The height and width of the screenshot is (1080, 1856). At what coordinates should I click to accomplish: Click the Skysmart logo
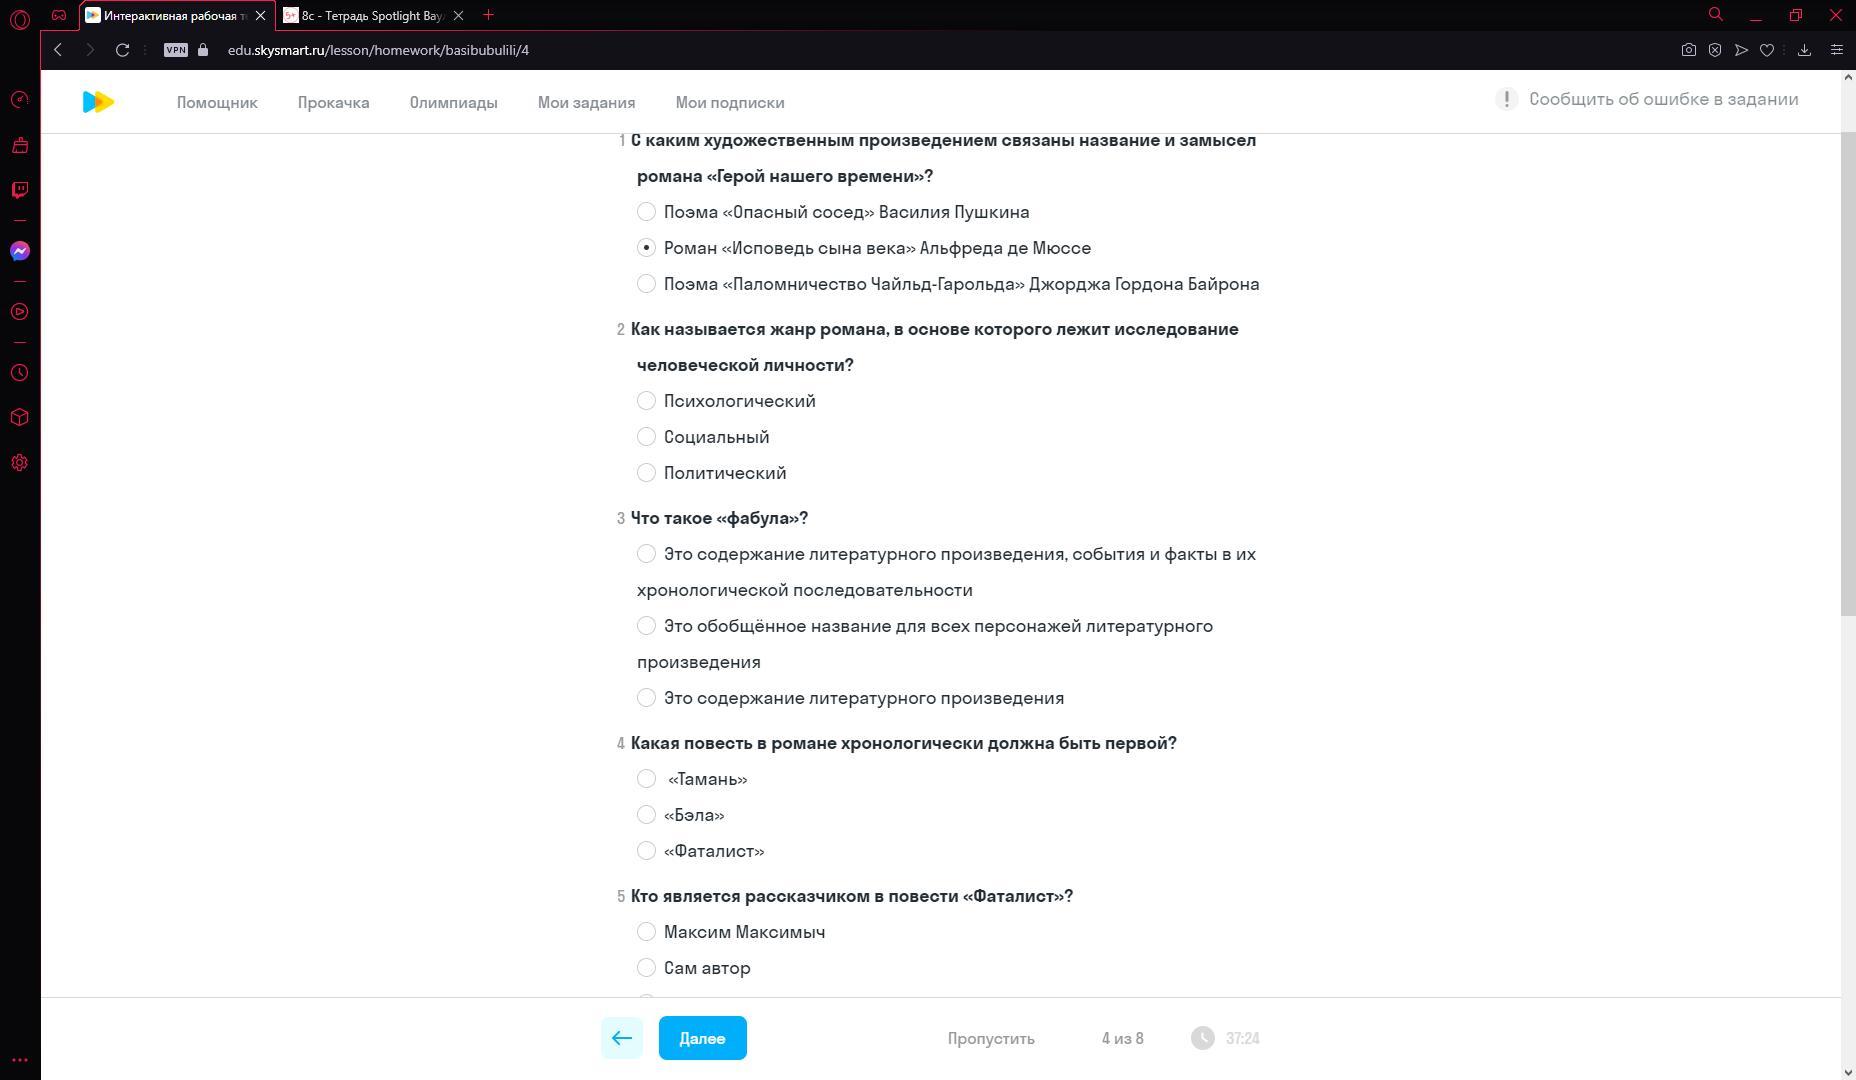98,102
